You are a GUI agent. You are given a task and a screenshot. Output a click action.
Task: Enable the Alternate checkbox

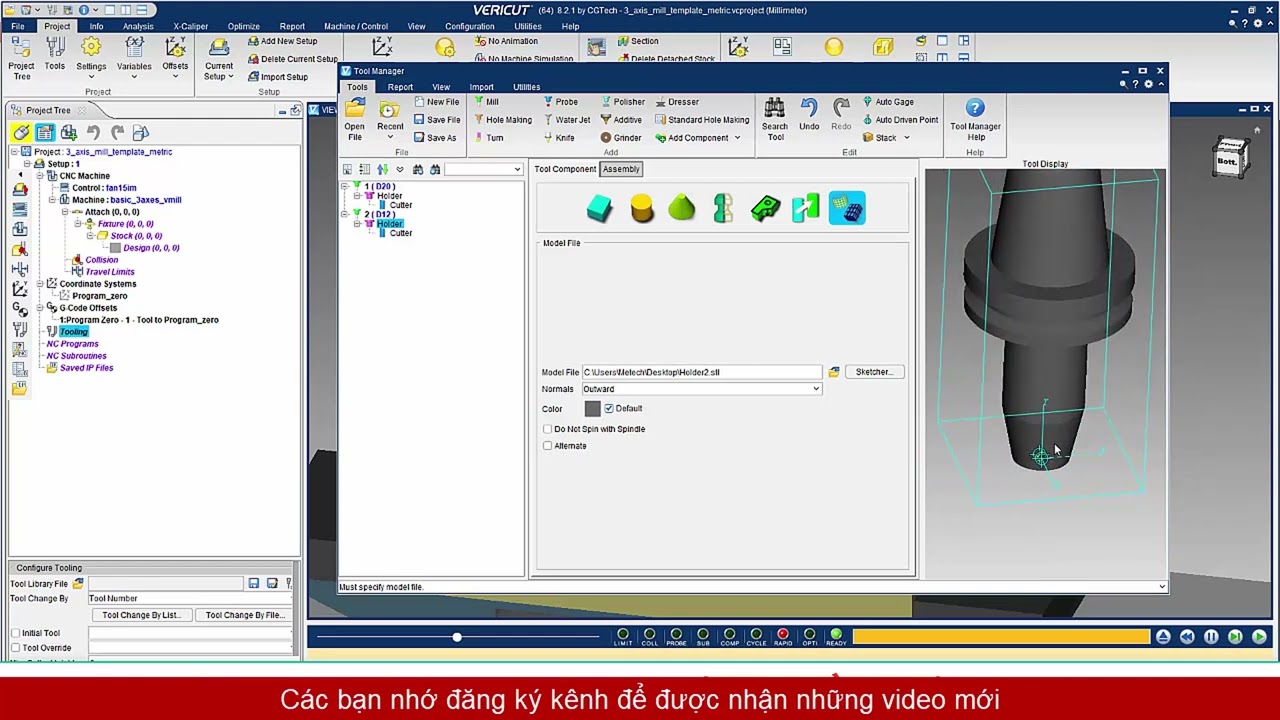pyautogui.click(x=547, y=446)
